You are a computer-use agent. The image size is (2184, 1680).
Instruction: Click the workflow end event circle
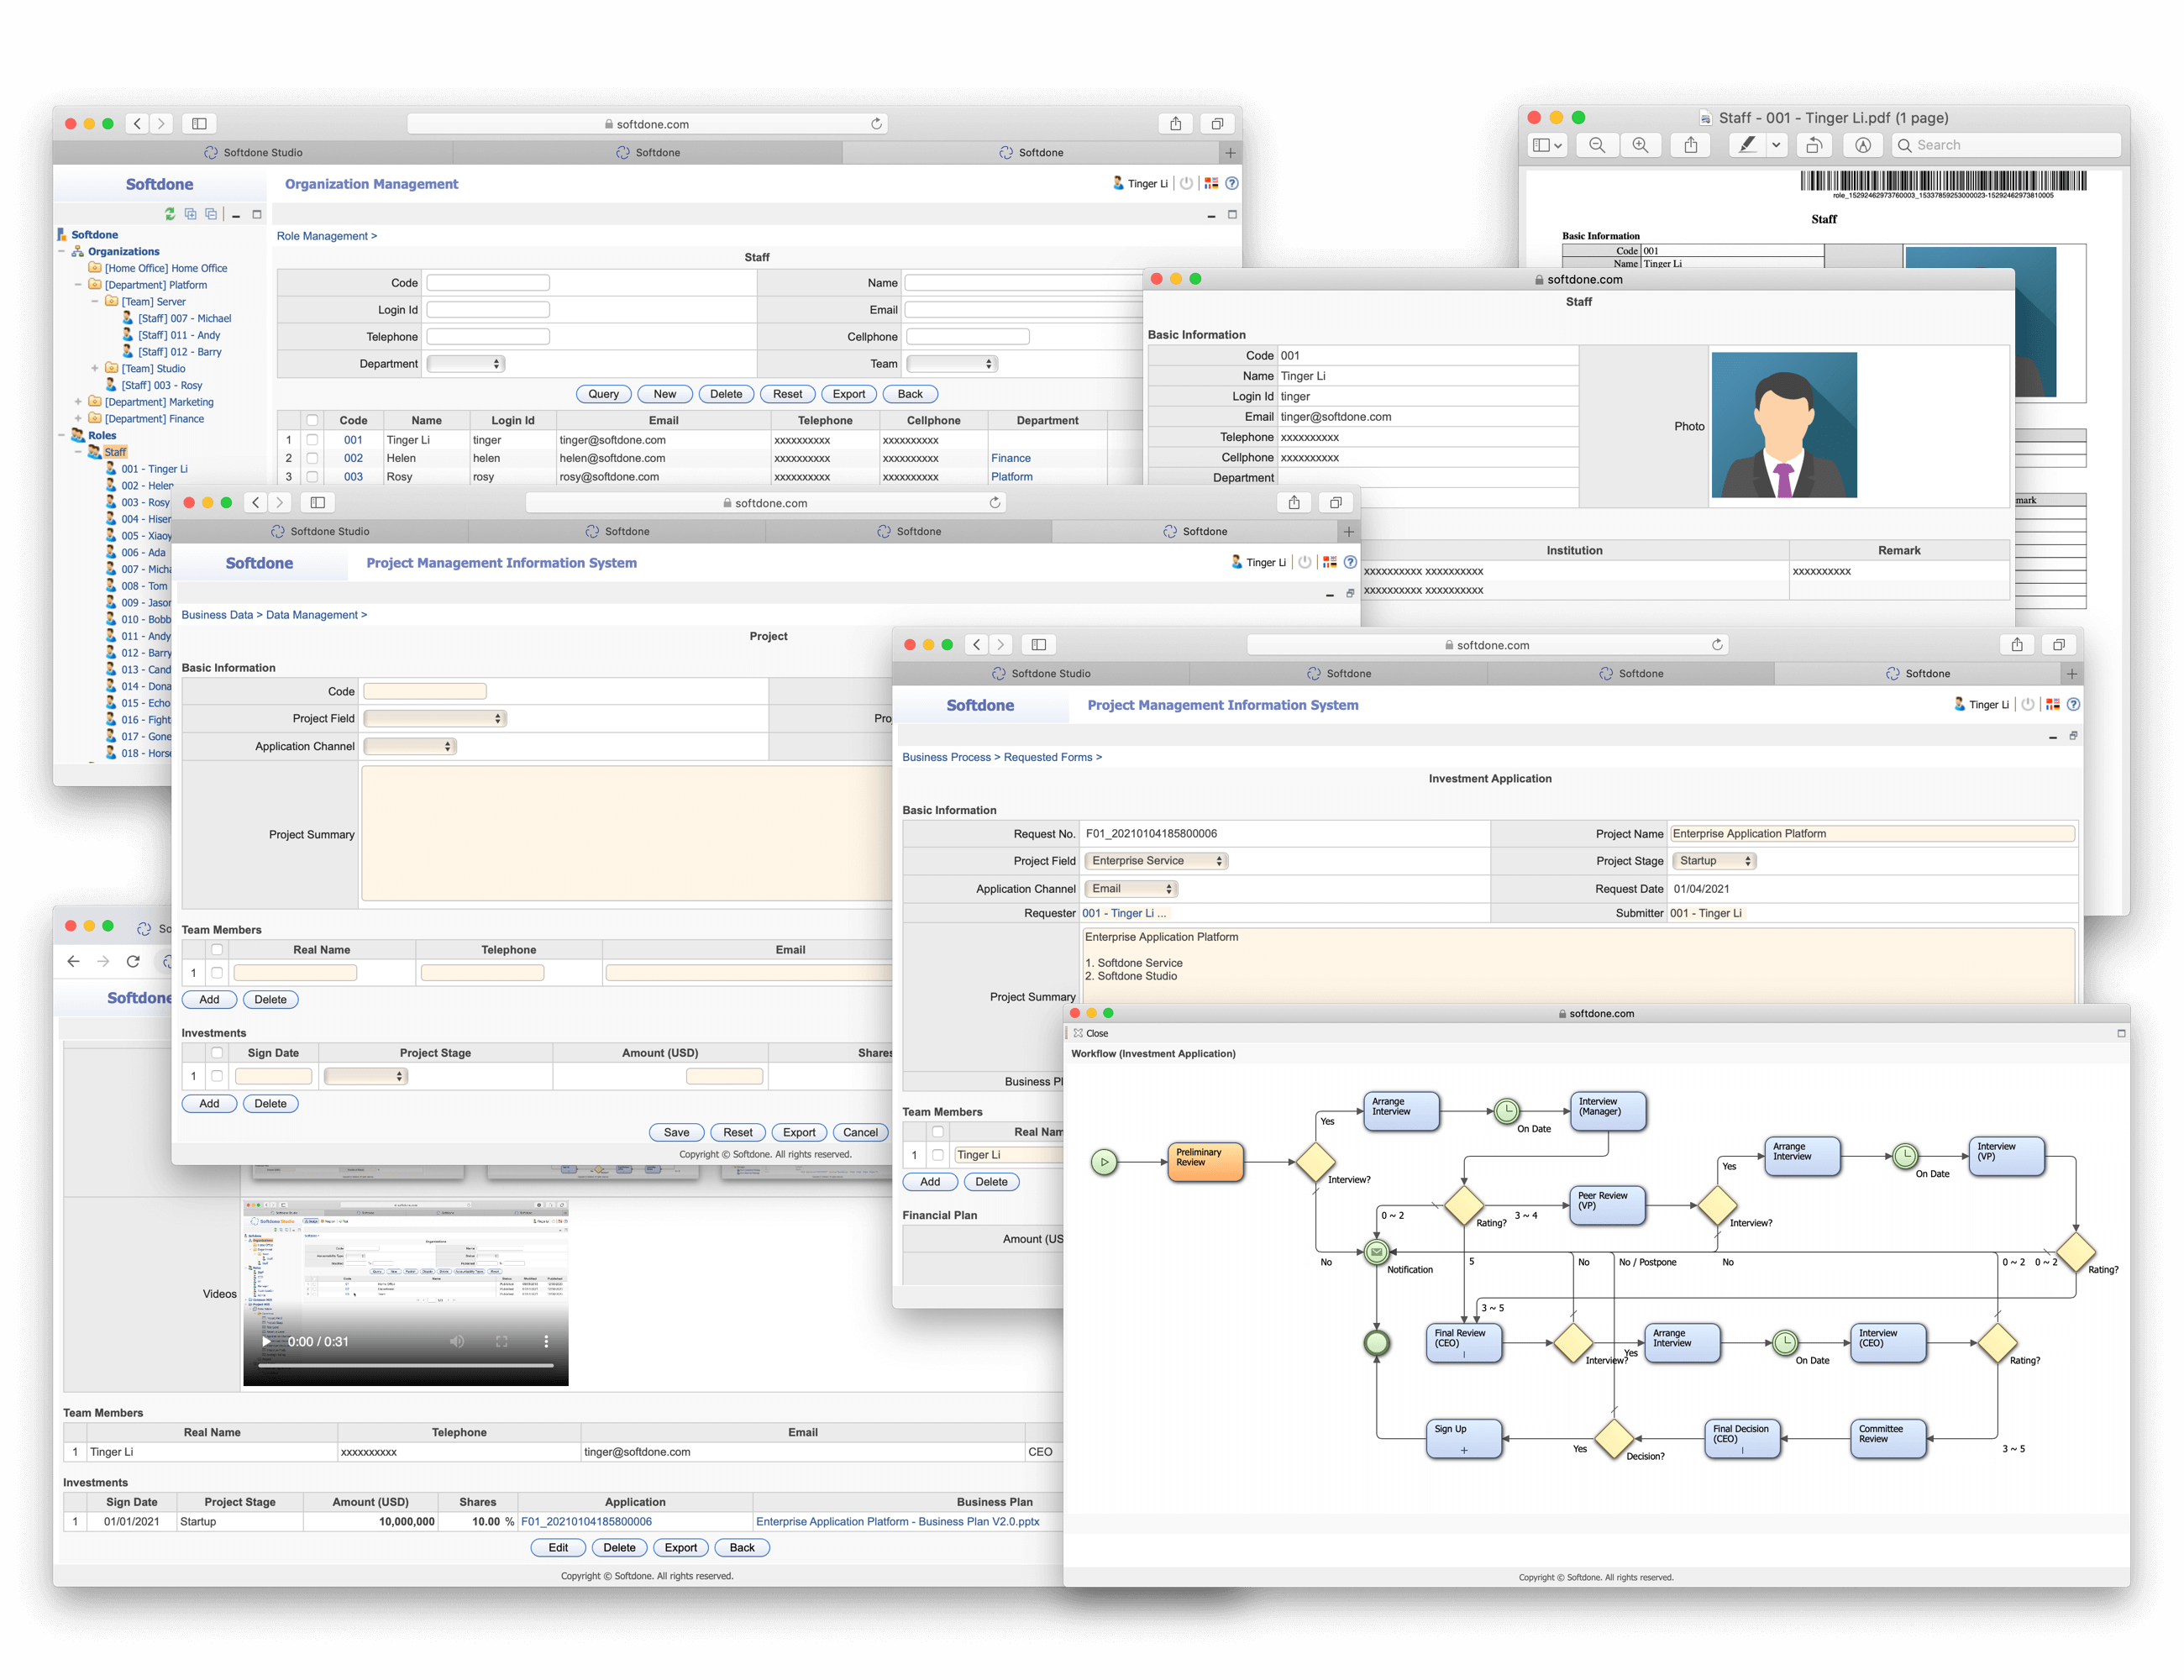pyautogui.click(x=1377, y=1343)
